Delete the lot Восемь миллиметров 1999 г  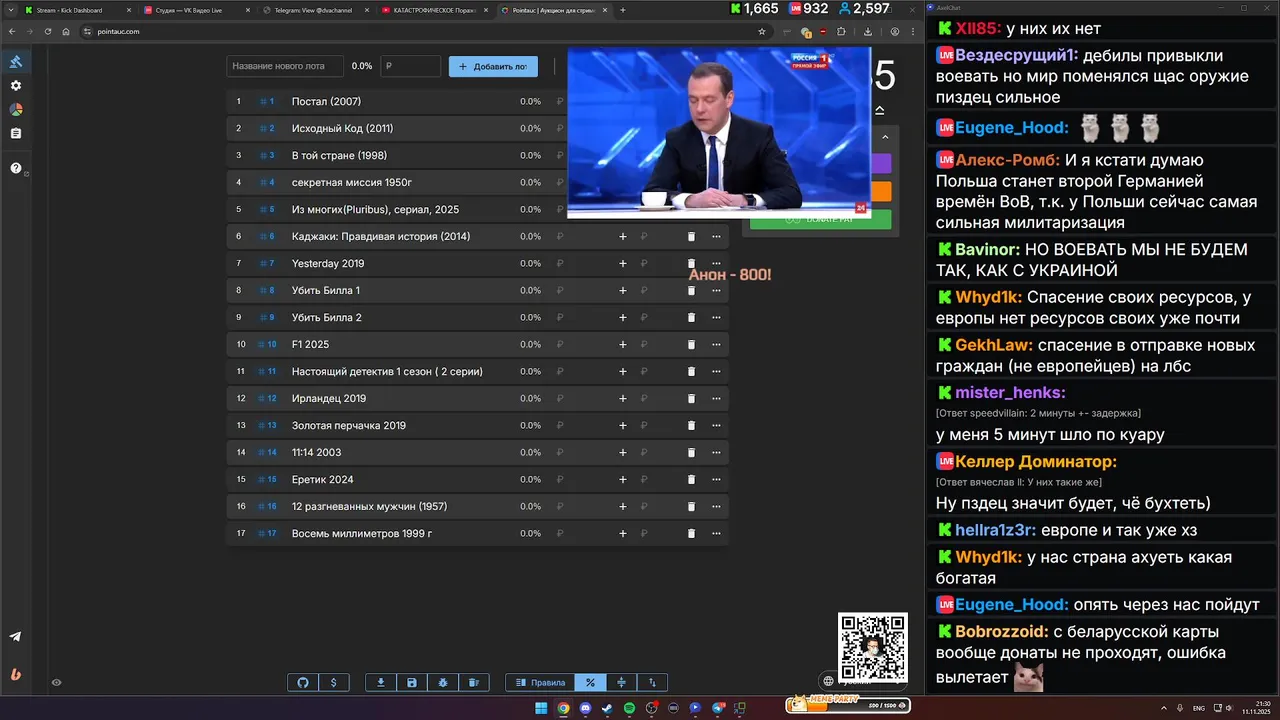[690, 534]
